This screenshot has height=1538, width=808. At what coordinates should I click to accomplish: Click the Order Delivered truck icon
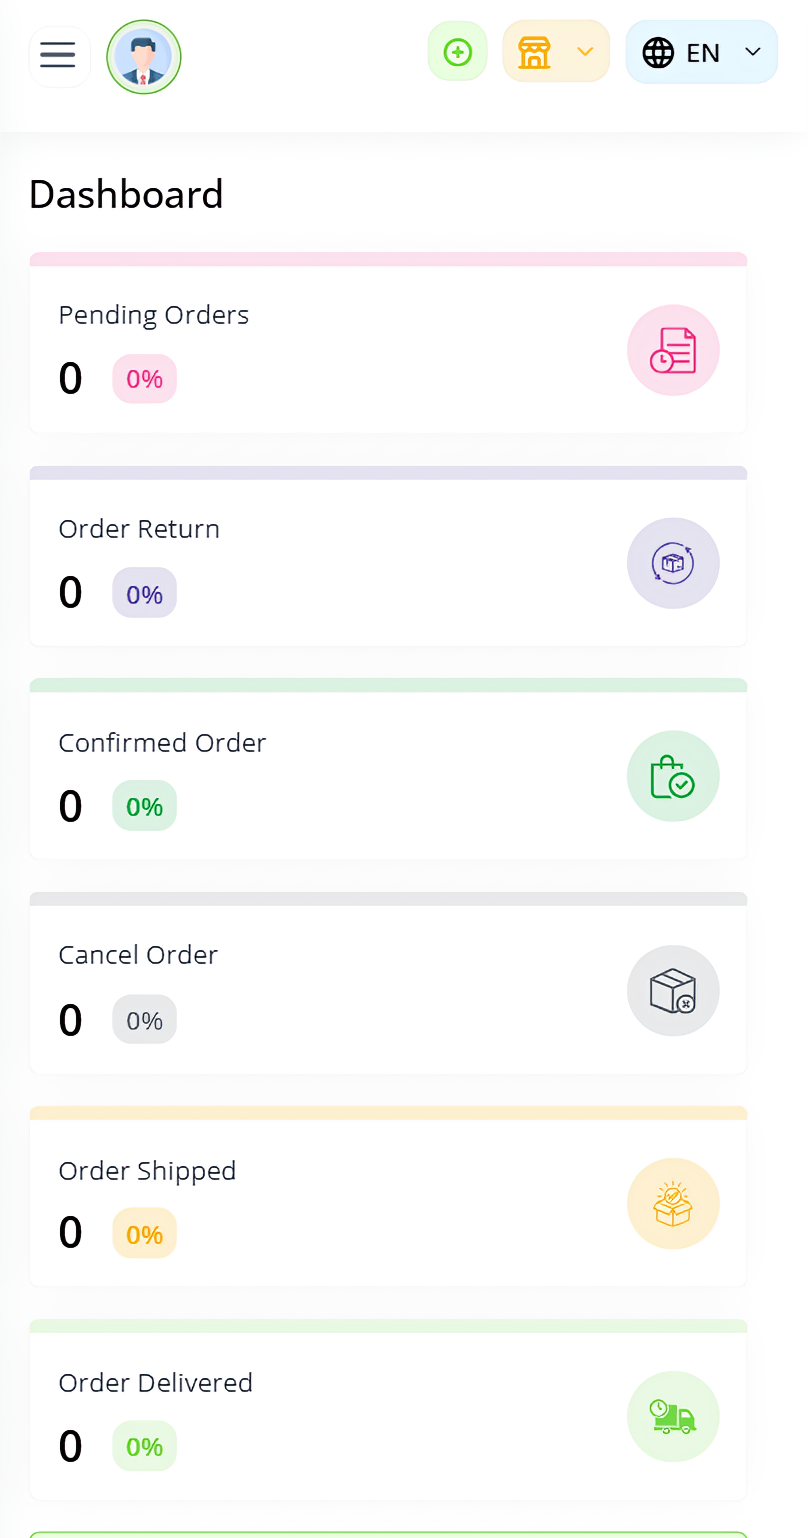point(673,1416)
